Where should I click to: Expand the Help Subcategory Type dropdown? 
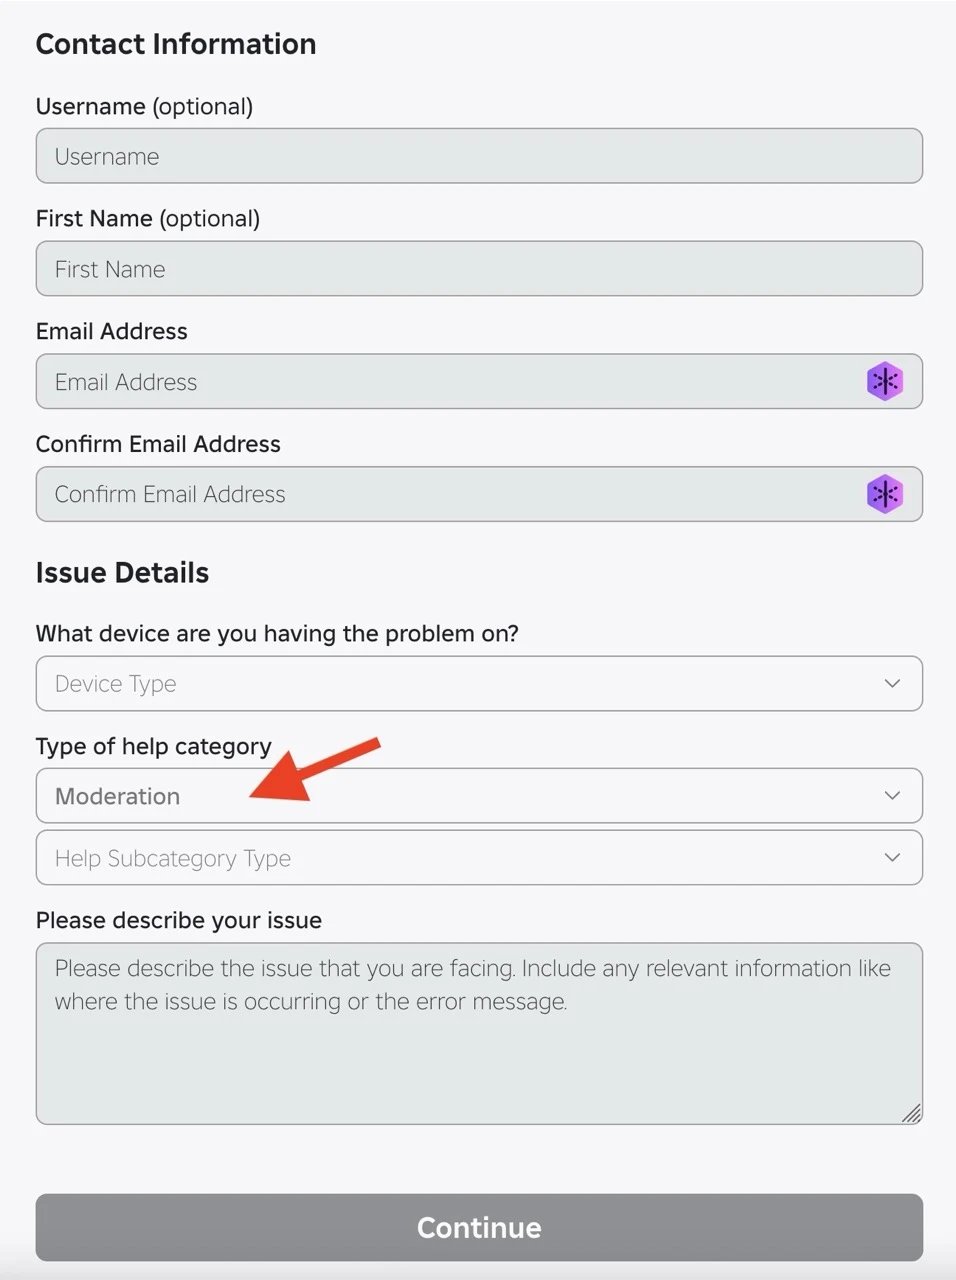click(479, 857)
